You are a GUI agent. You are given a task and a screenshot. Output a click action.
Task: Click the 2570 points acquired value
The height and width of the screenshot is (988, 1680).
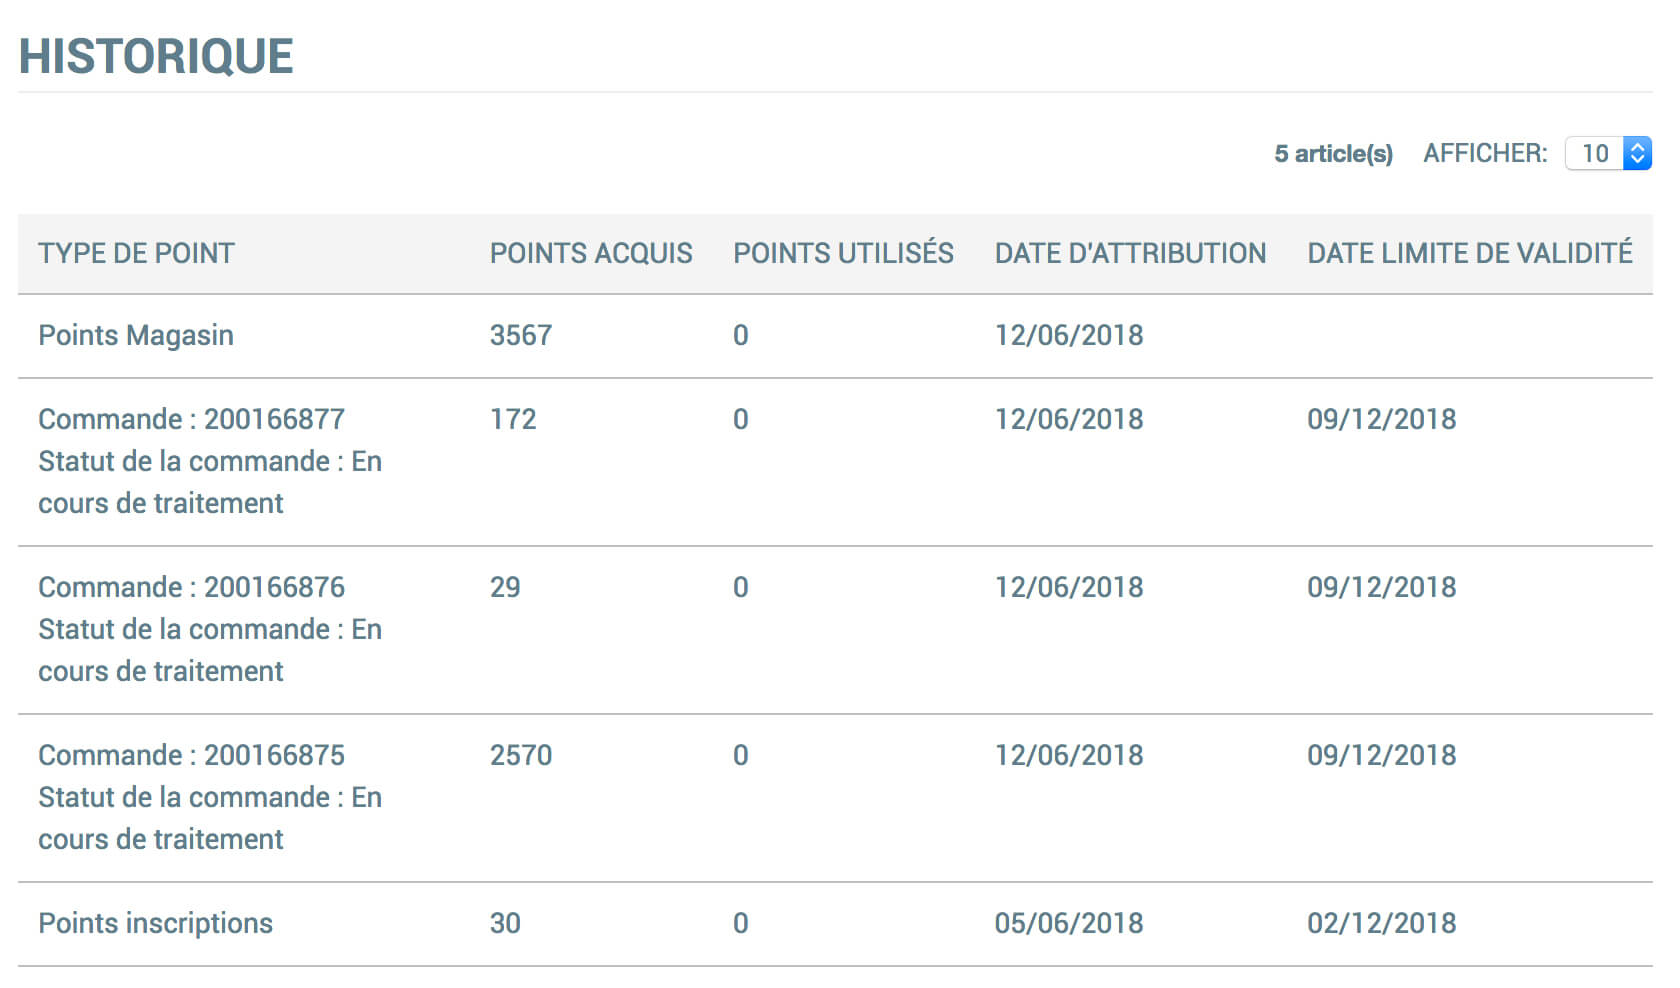click(520, 755)
